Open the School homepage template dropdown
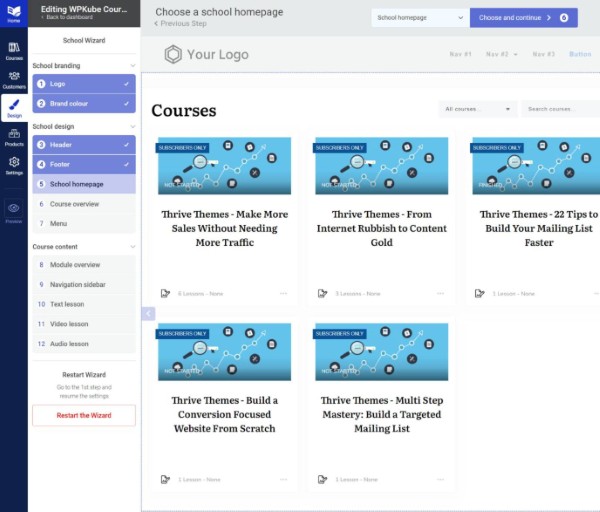This screenshot has width=600, height=512. point(419,18)
